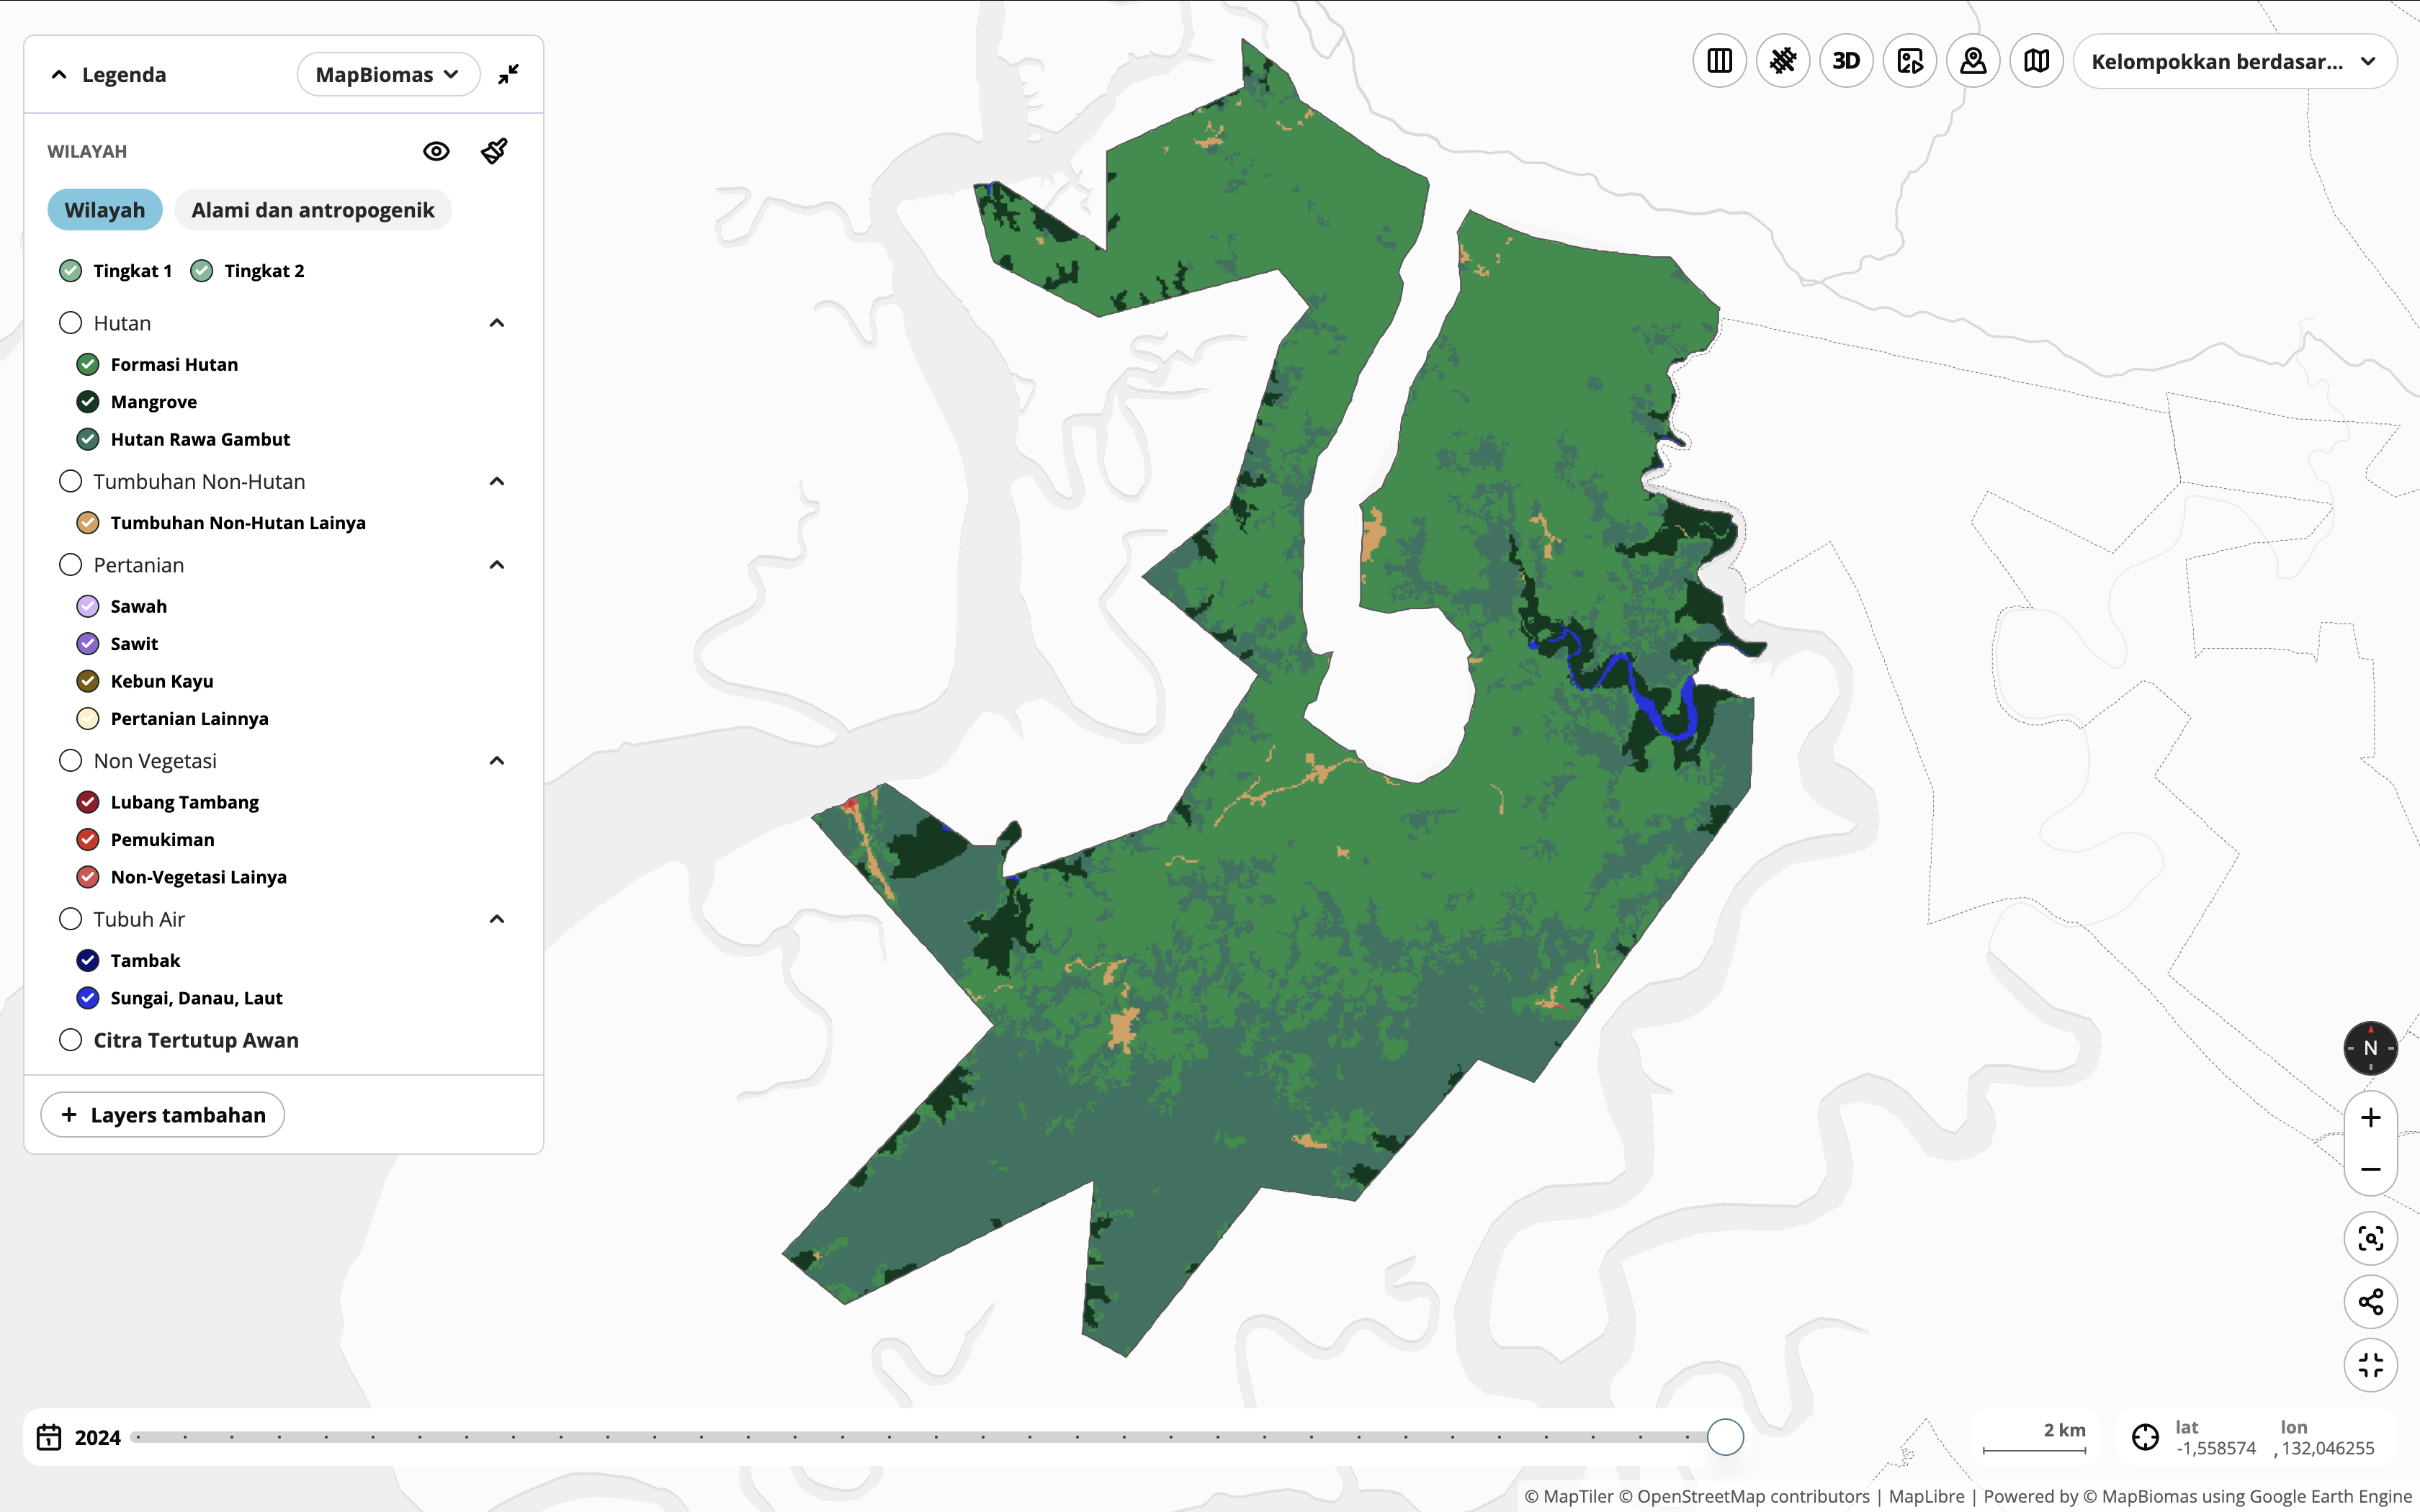Viewport: 2420px width, 1512px height.
Task: Disable the Tingkat 2 level checkbox
Action: (202, 271)
